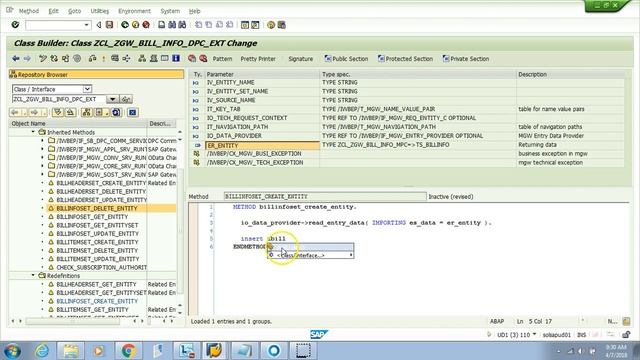The width and height of the screenshot is (640, 360).
Task: Click the first red stop-sign breakpoint icon
Action: [x=192, y=59]
